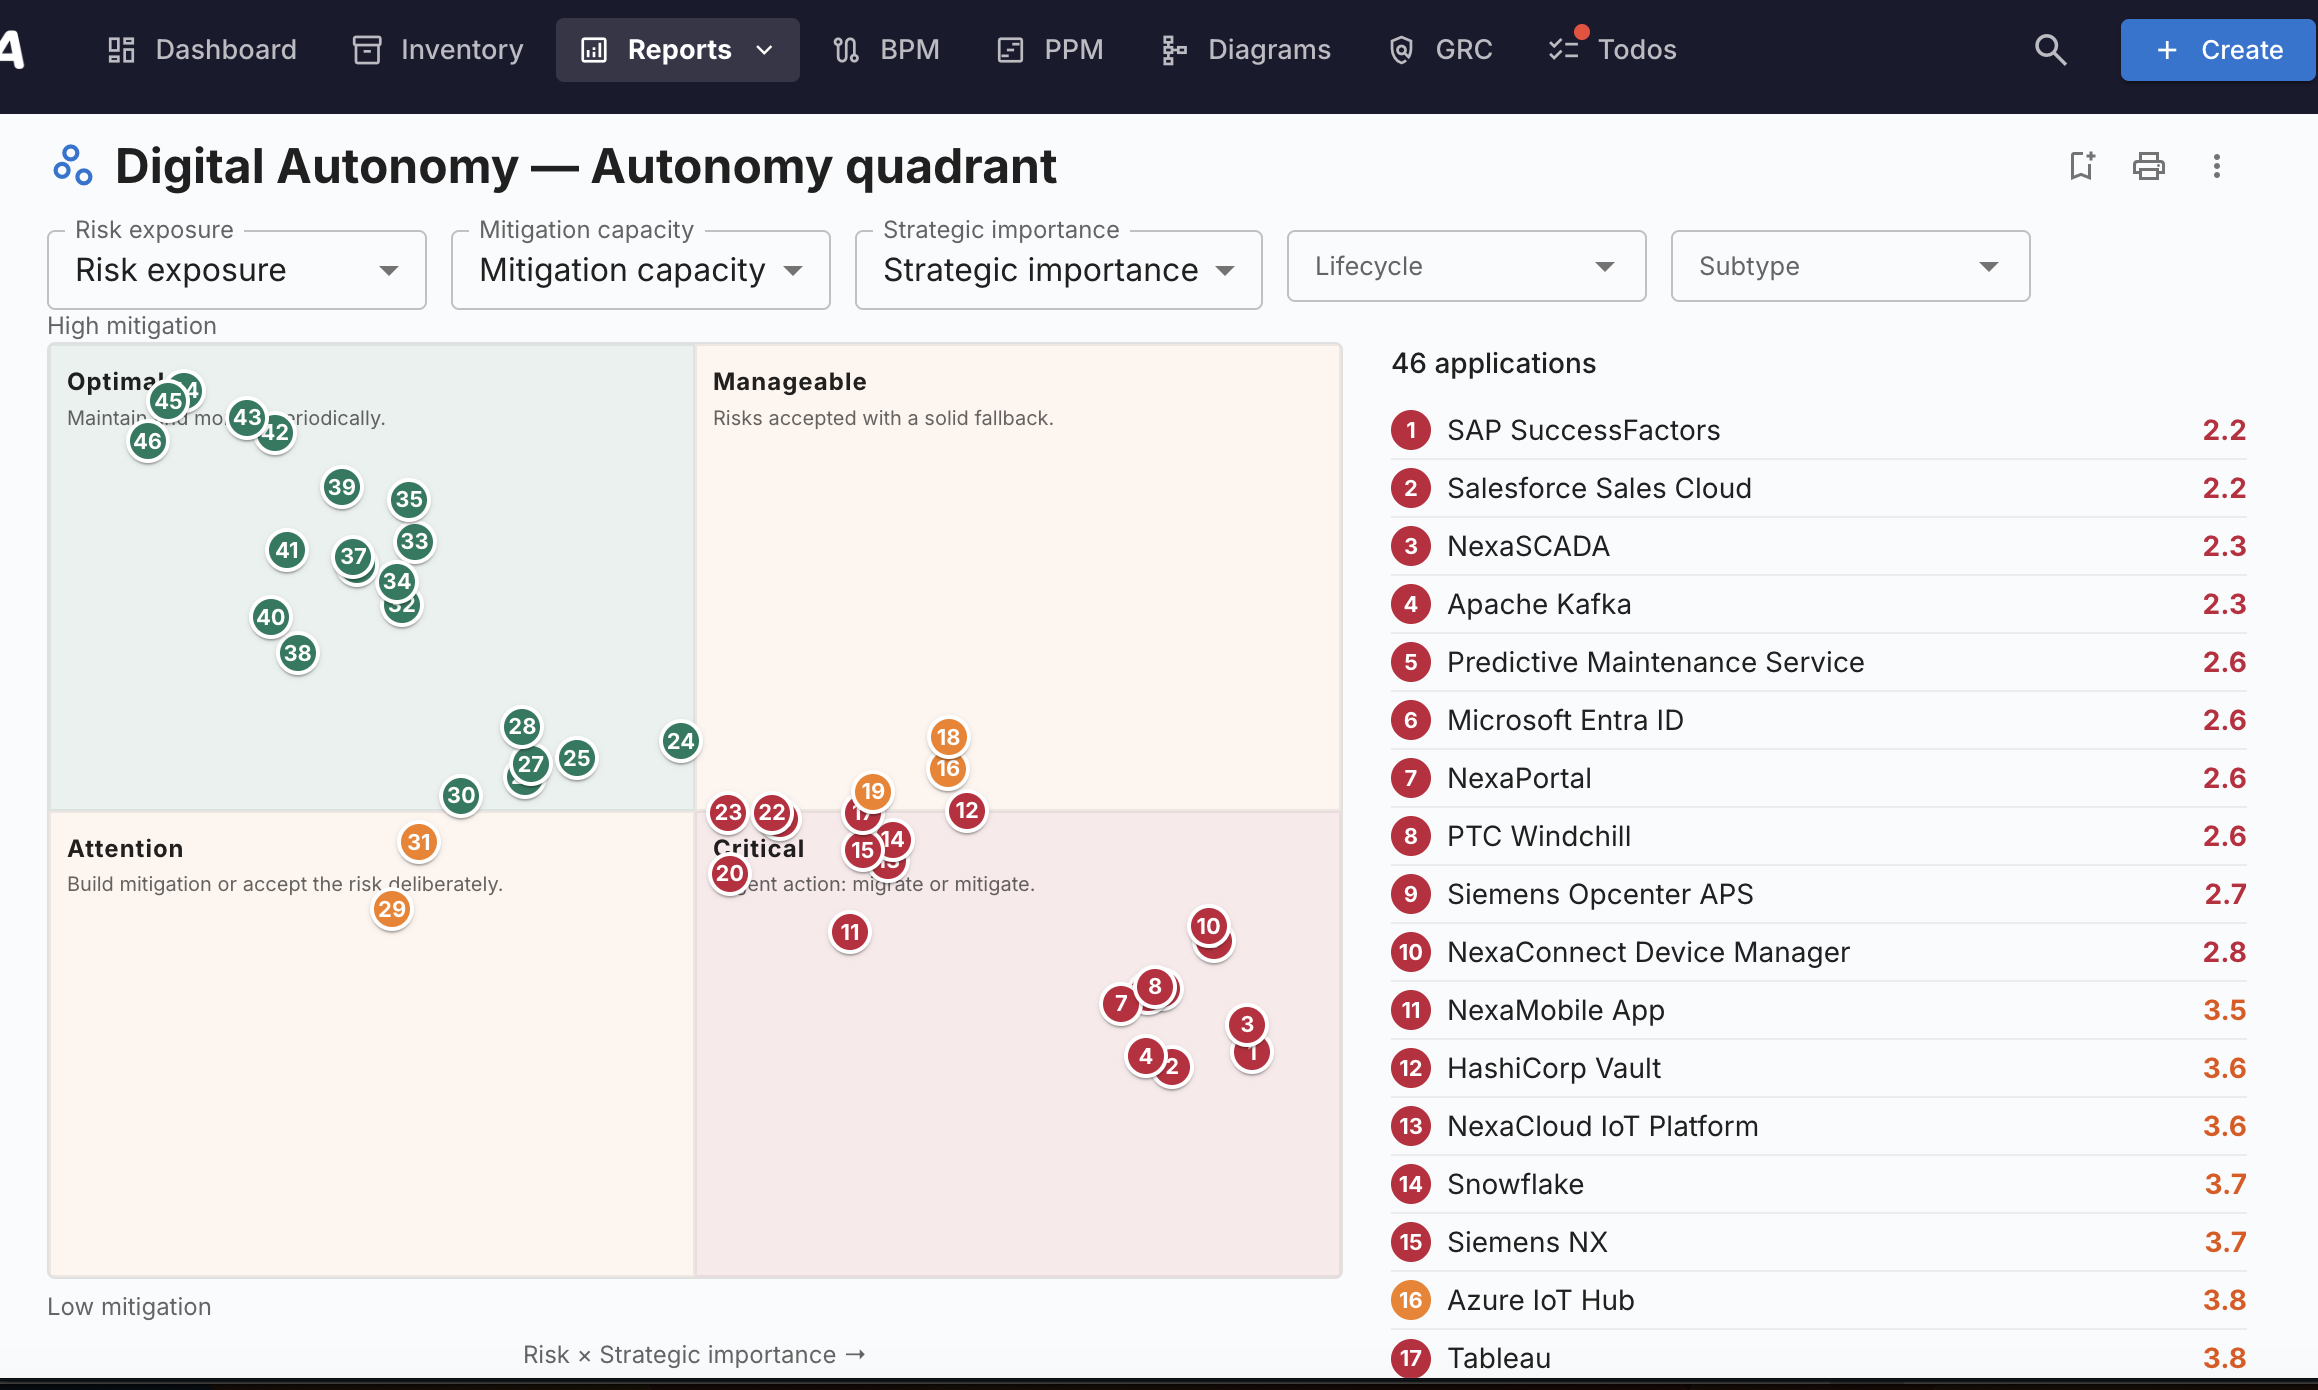2318x1390 pixels.
Task: Select bubble 46 in Optimal quadrant
Action: tap(148, 441)
